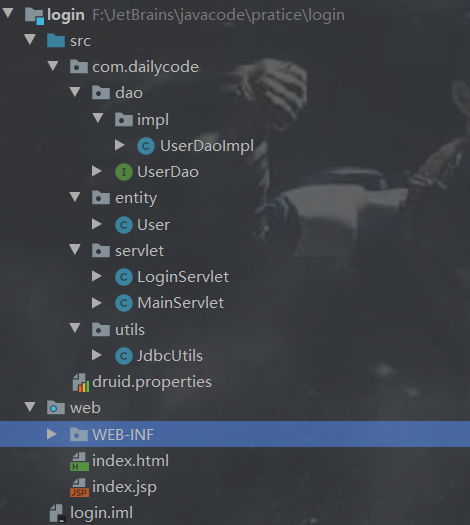Click the JdbcUtils class icon

click(x=124, y=356)
